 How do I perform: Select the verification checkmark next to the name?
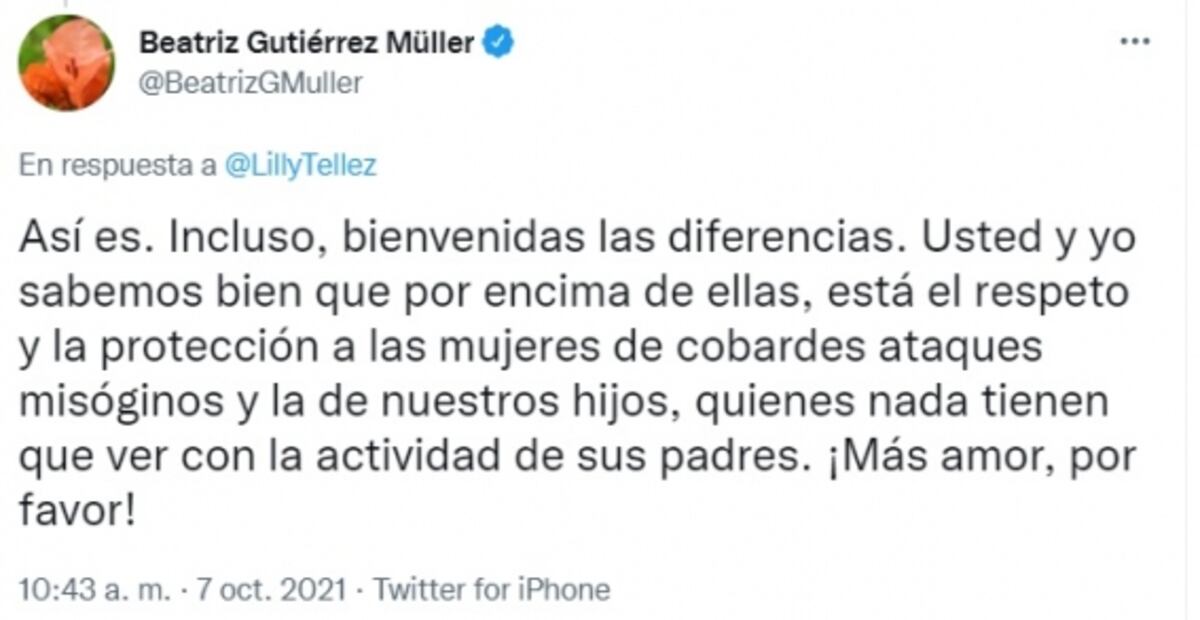(496, 41)
